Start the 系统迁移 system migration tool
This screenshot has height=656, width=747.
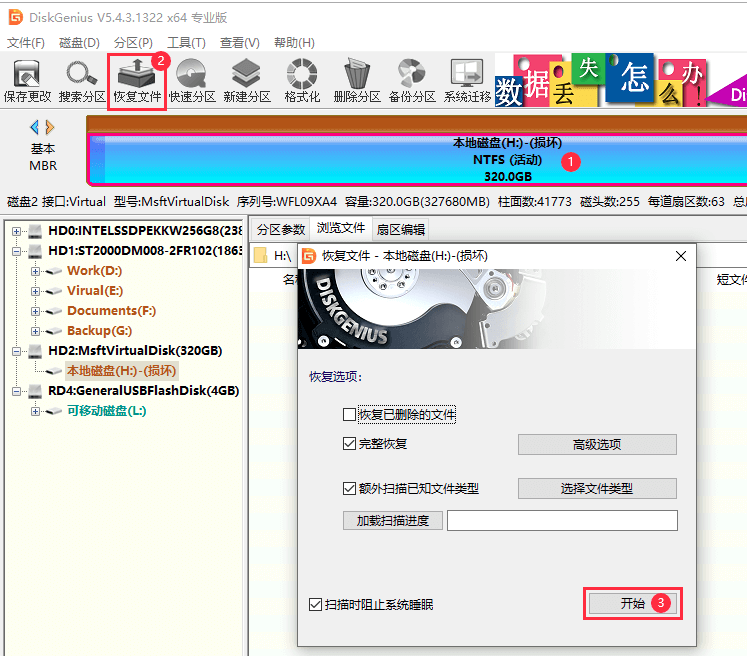click(x=467, y=81)
